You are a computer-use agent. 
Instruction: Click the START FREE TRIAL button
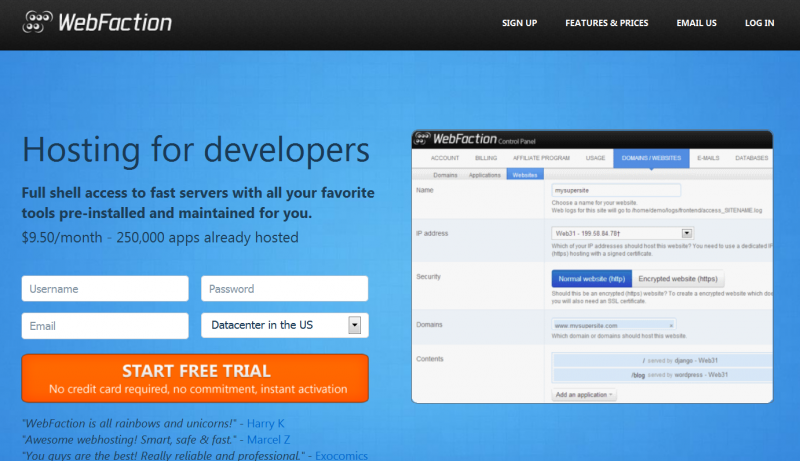[195, 378]
